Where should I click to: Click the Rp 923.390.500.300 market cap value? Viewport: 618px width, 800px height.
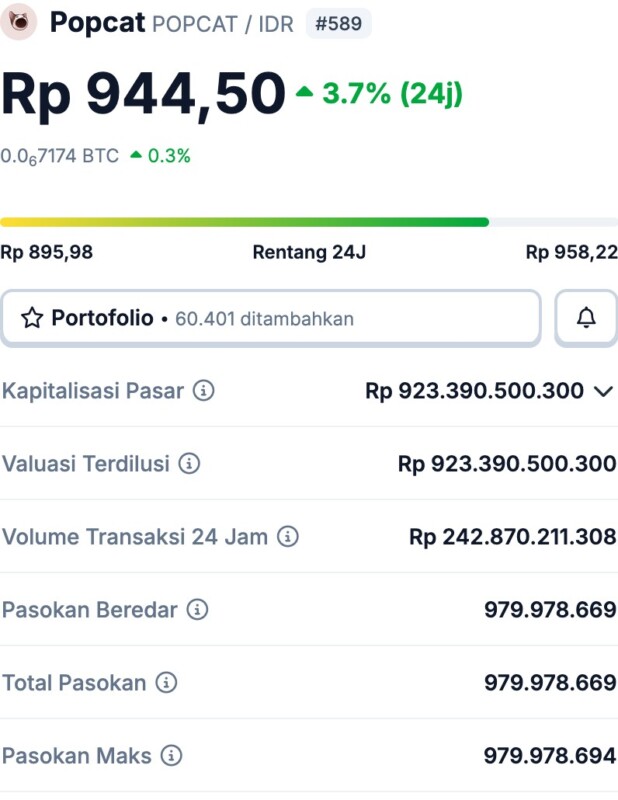pos(474,391)
